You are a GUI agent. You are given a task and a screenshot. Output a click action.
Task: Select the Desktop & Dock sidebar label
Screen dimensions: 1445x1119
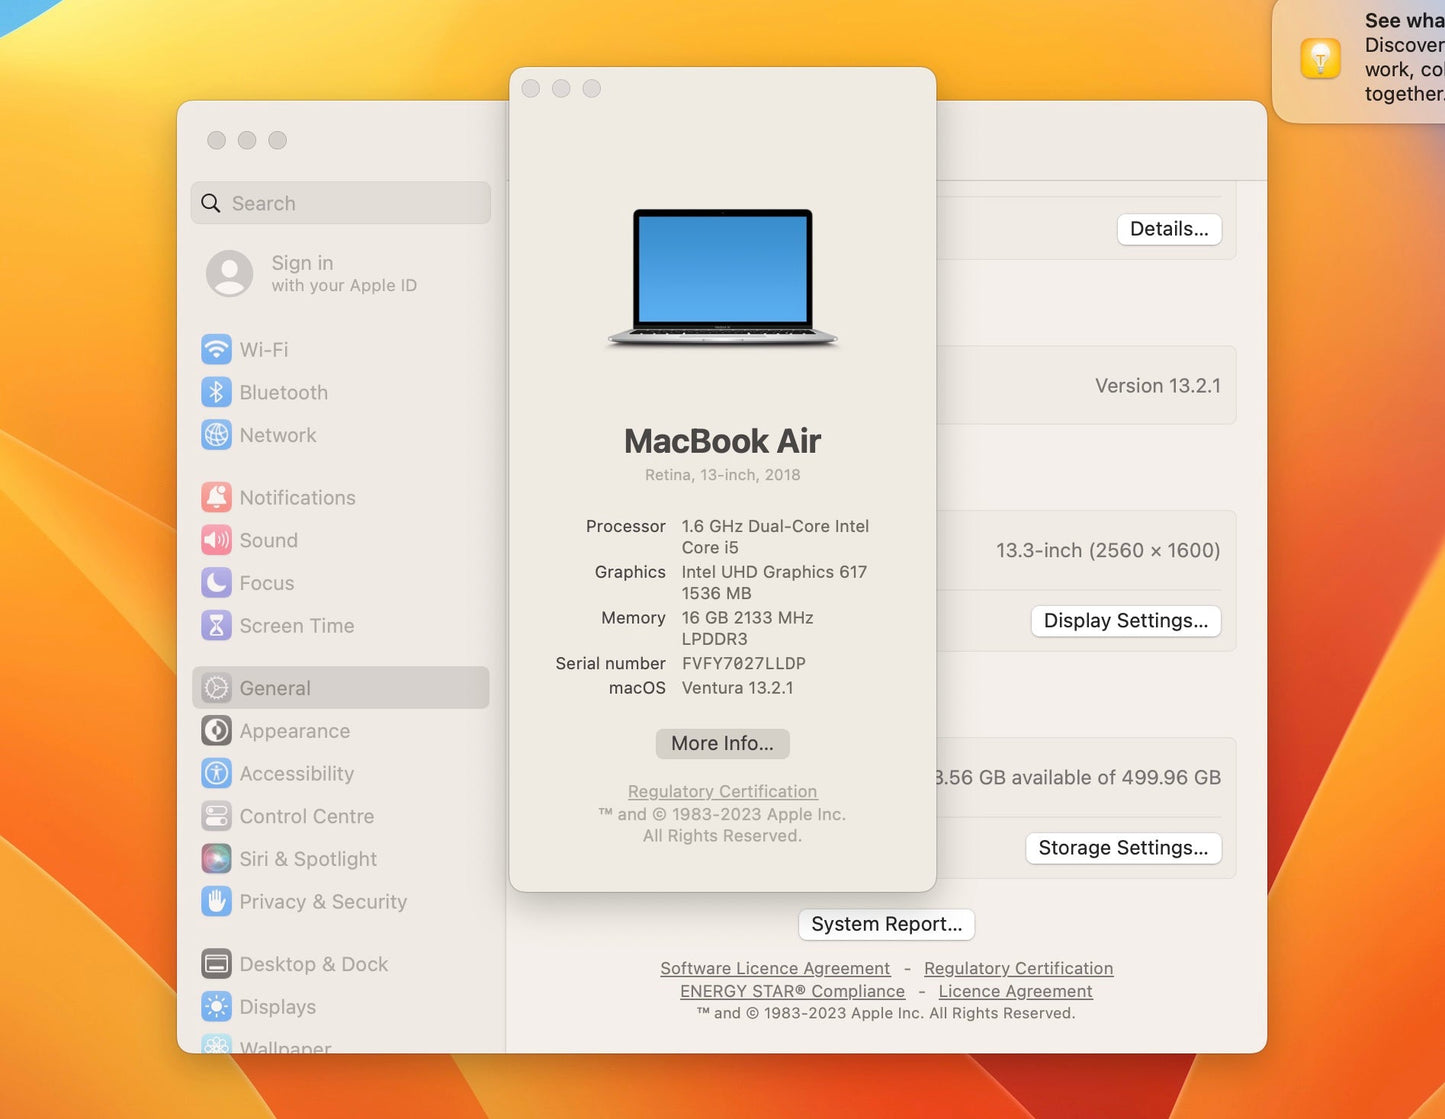(314, 964)
